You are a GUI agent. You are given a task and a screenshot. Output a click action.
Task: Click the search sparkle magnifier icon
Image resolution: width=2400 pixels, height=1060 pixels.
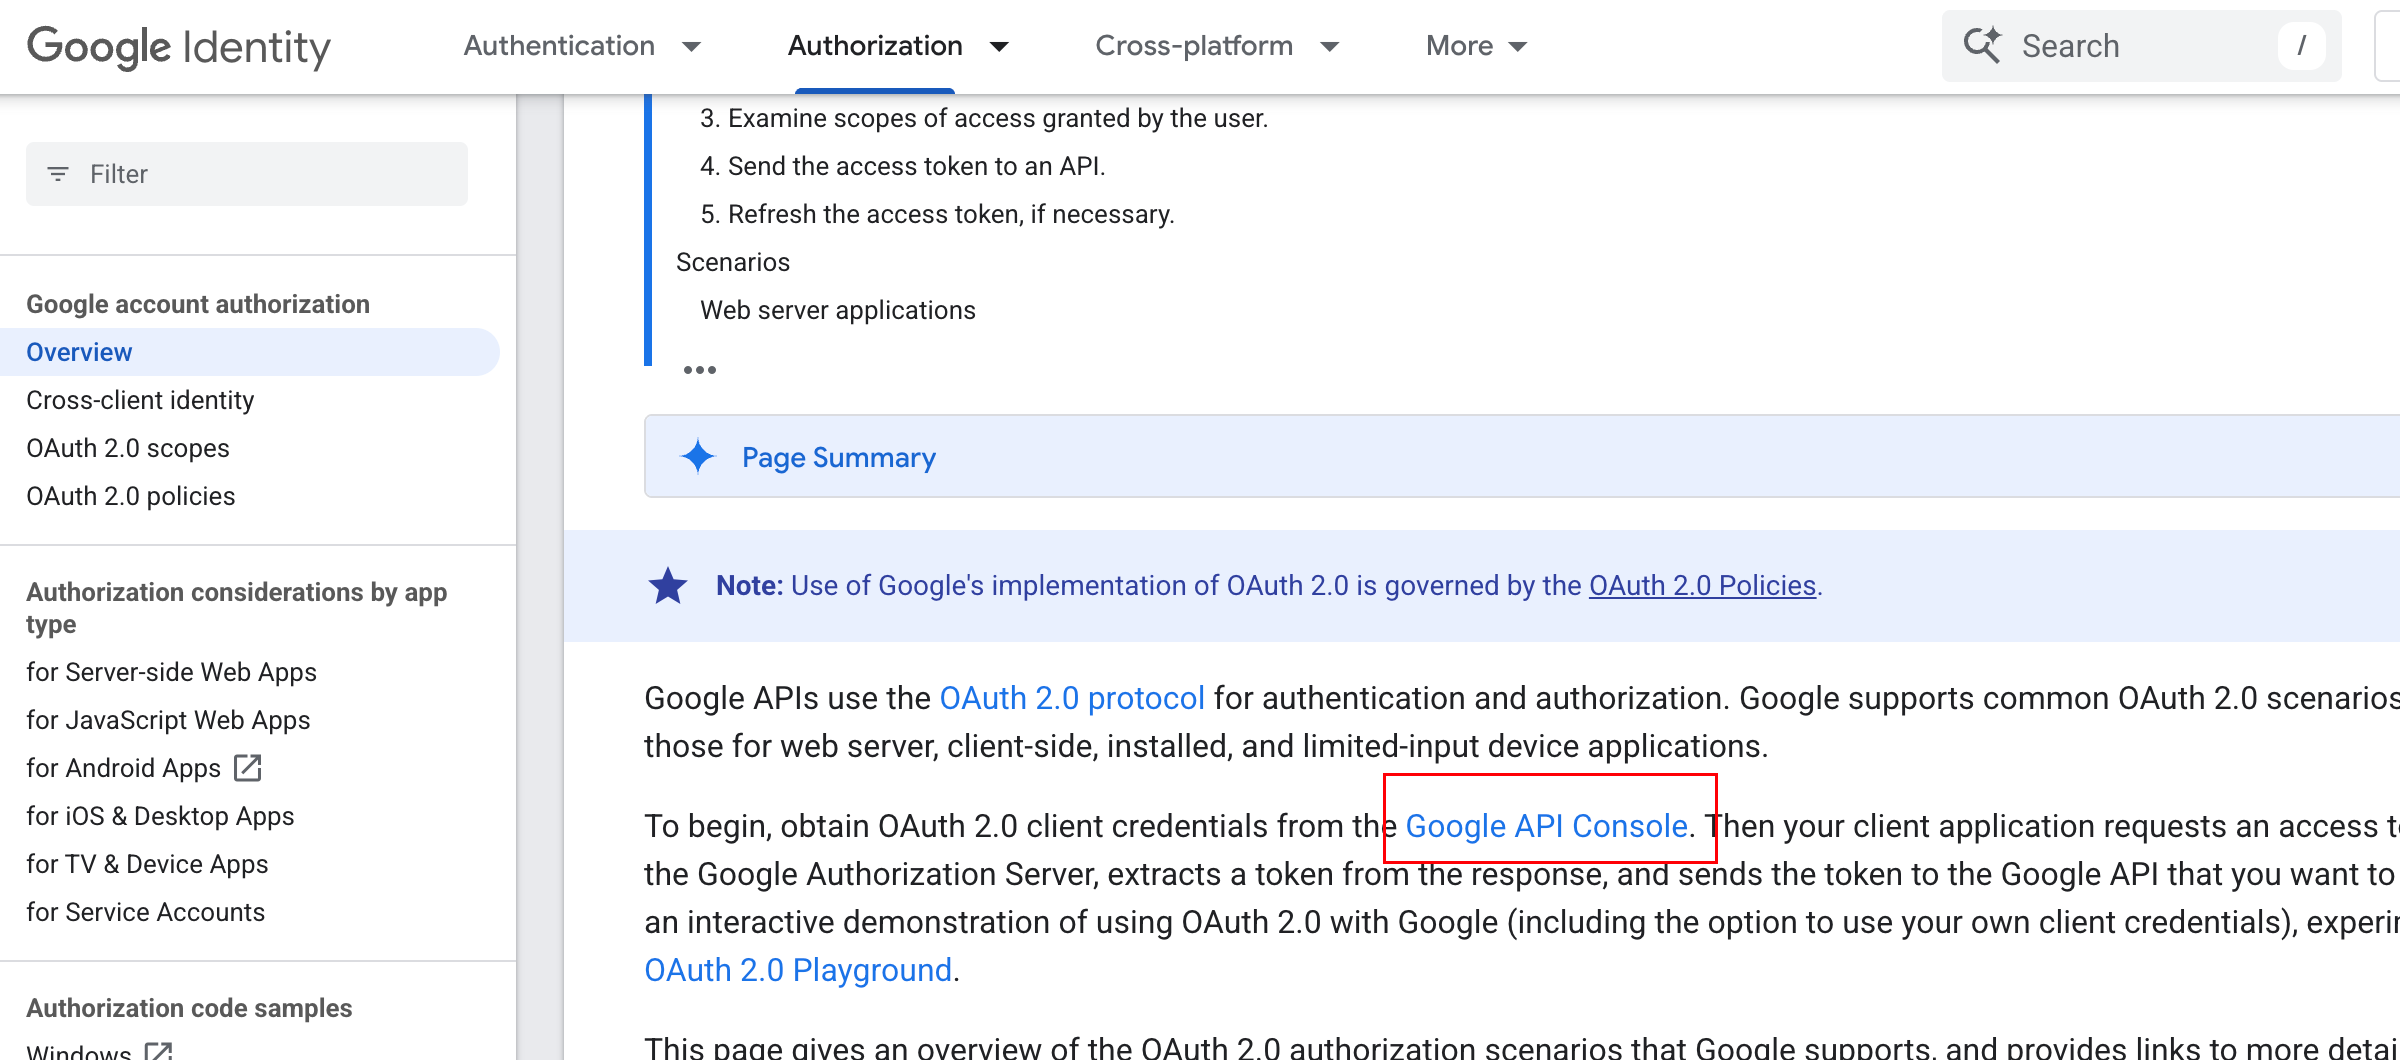(x=1982, y=46)
